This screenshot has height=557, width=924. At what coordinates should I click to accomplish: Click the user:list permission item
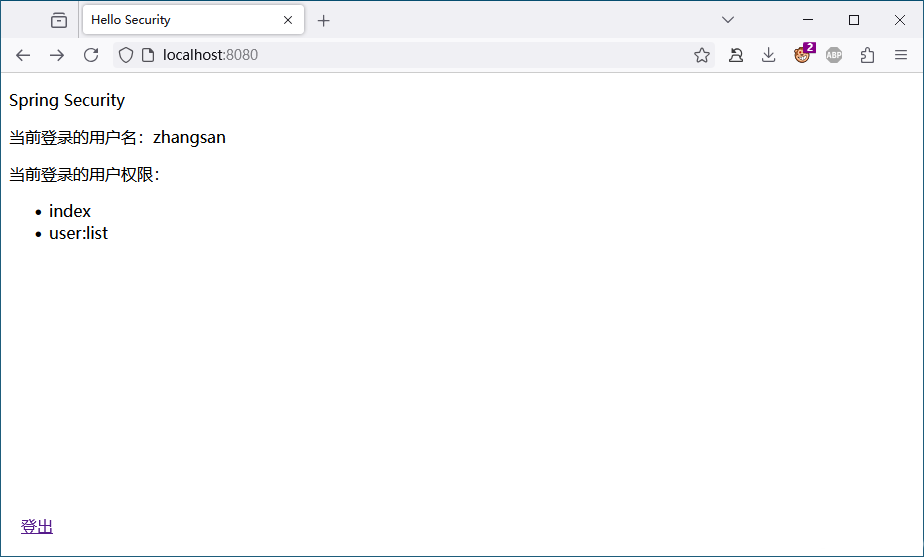pos(78,233)
